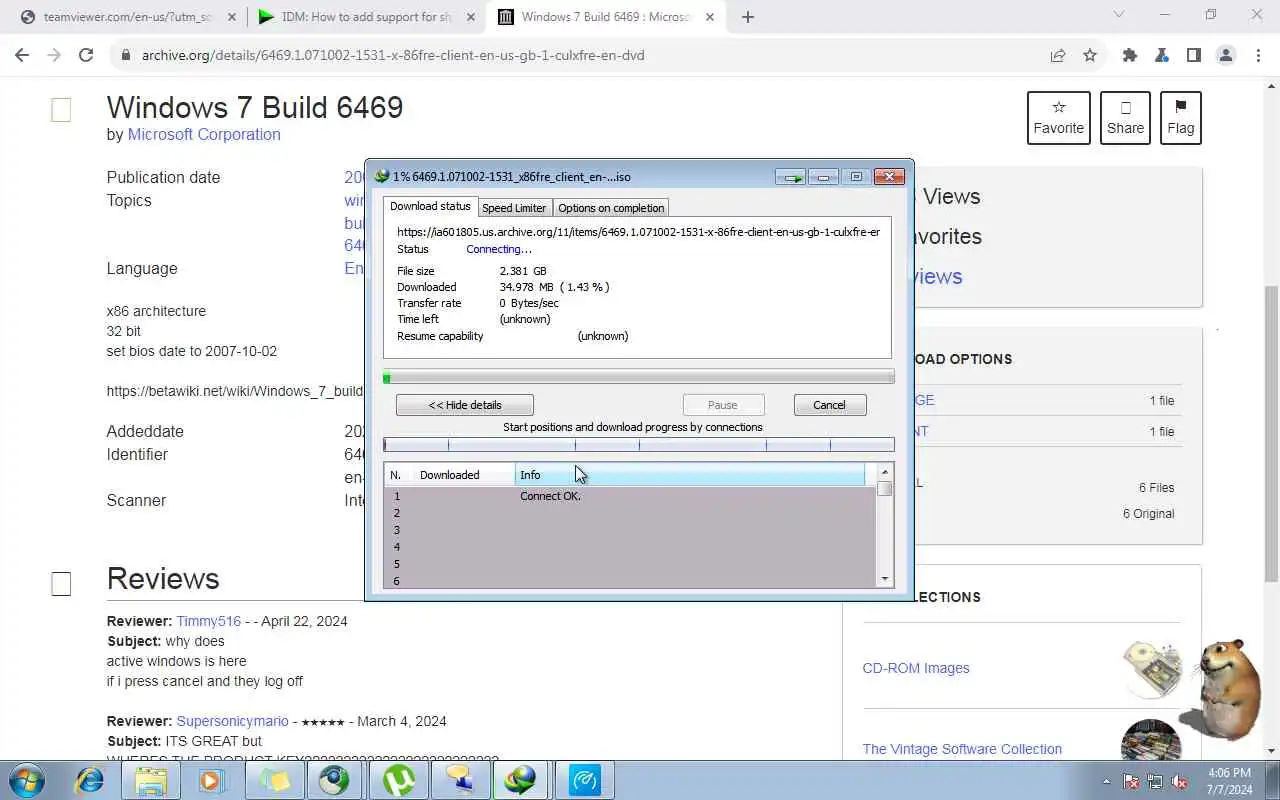Open the Microsoft Corporation author link

[204, 134]
